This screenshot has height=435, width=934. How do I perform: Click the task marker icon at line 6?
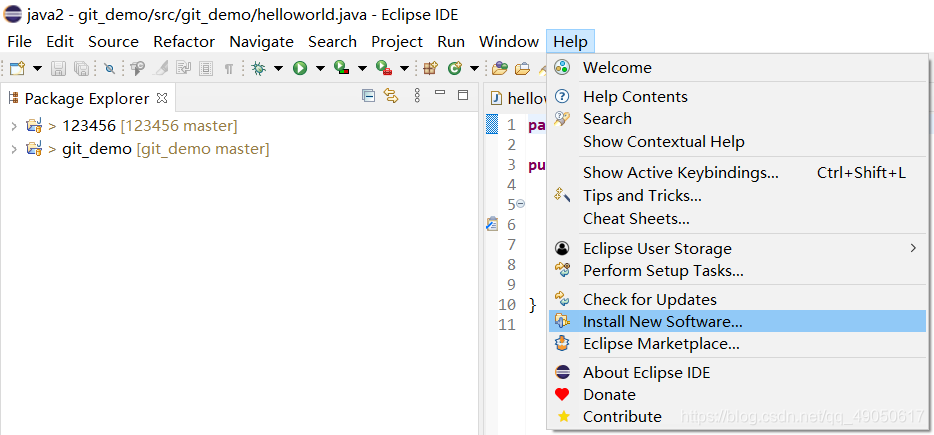(x=492, y=224)
